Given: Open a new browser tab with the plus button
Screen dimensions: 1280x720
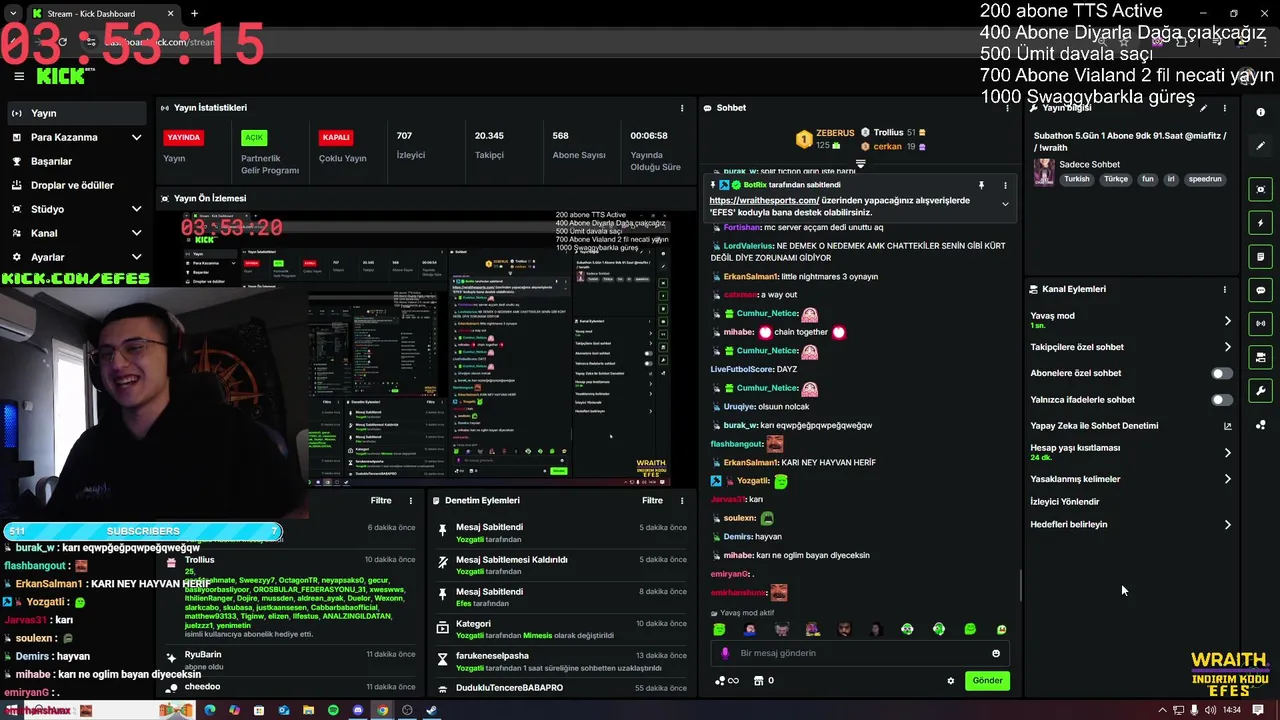Looking at the screenshot, I should click(194, 13).
